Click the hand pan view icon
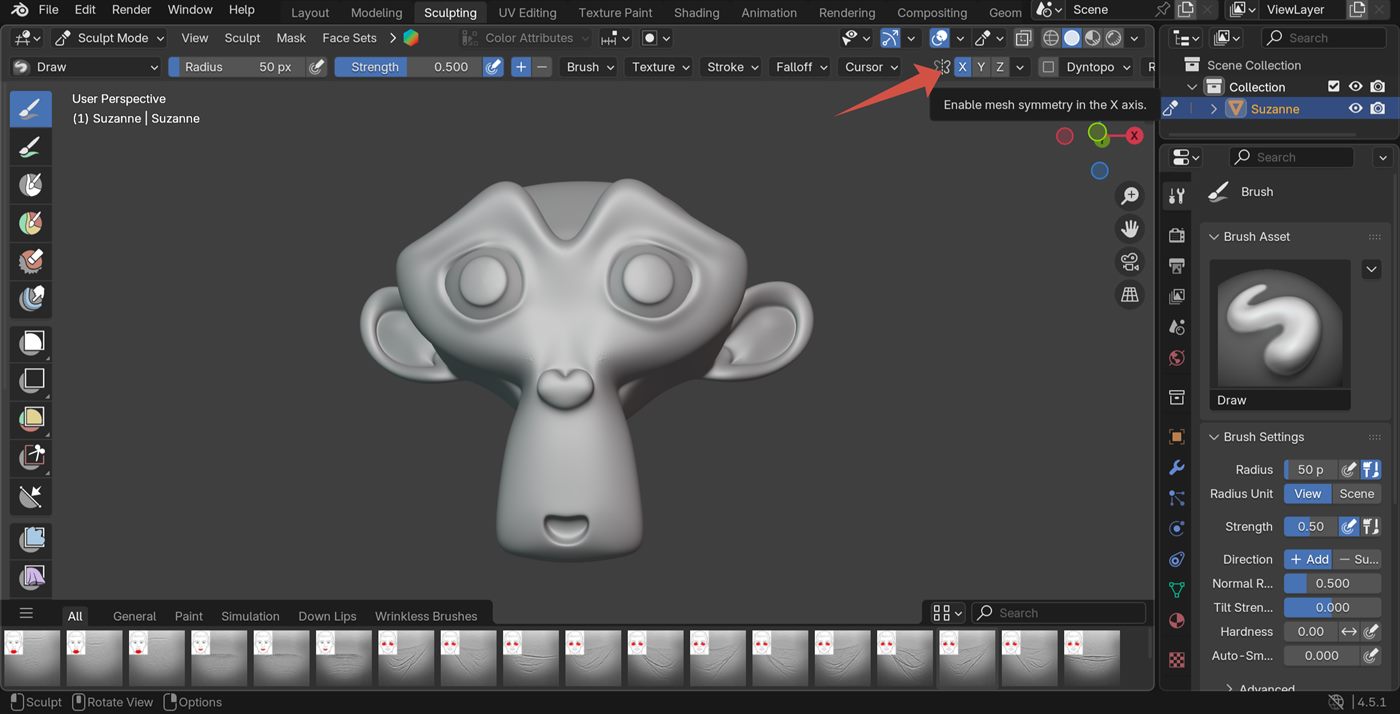The width and height of the screenshot is (1400, 714). pyautogui.click(x=1130, y=229)
